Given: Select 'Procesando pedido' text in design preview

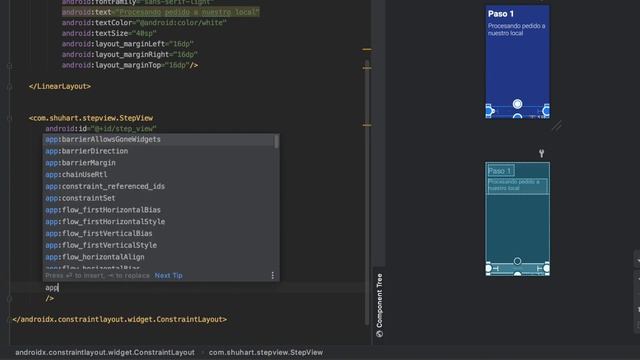Looking at the screenshot, I should 516,29.
